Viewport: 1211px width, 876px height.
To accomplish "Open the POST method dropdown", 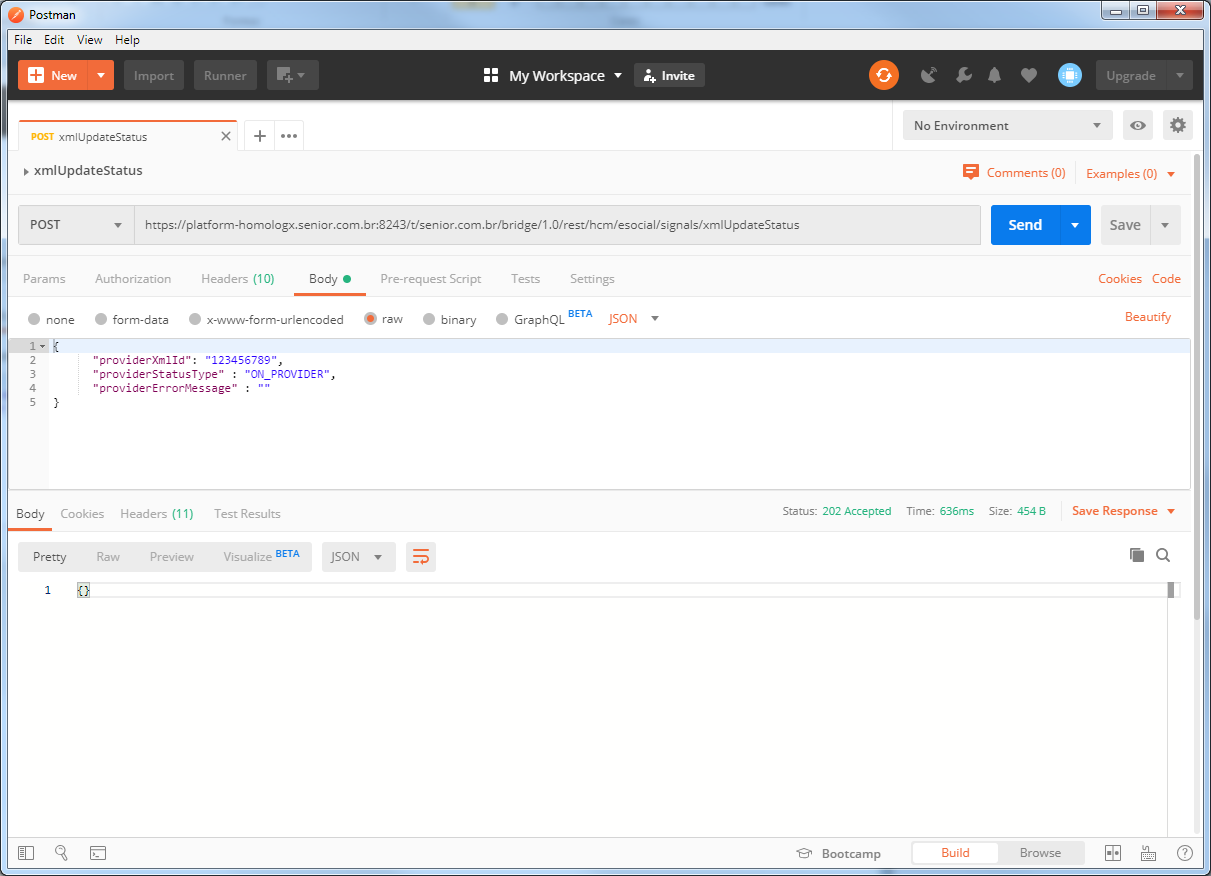I will coord(76,225).
